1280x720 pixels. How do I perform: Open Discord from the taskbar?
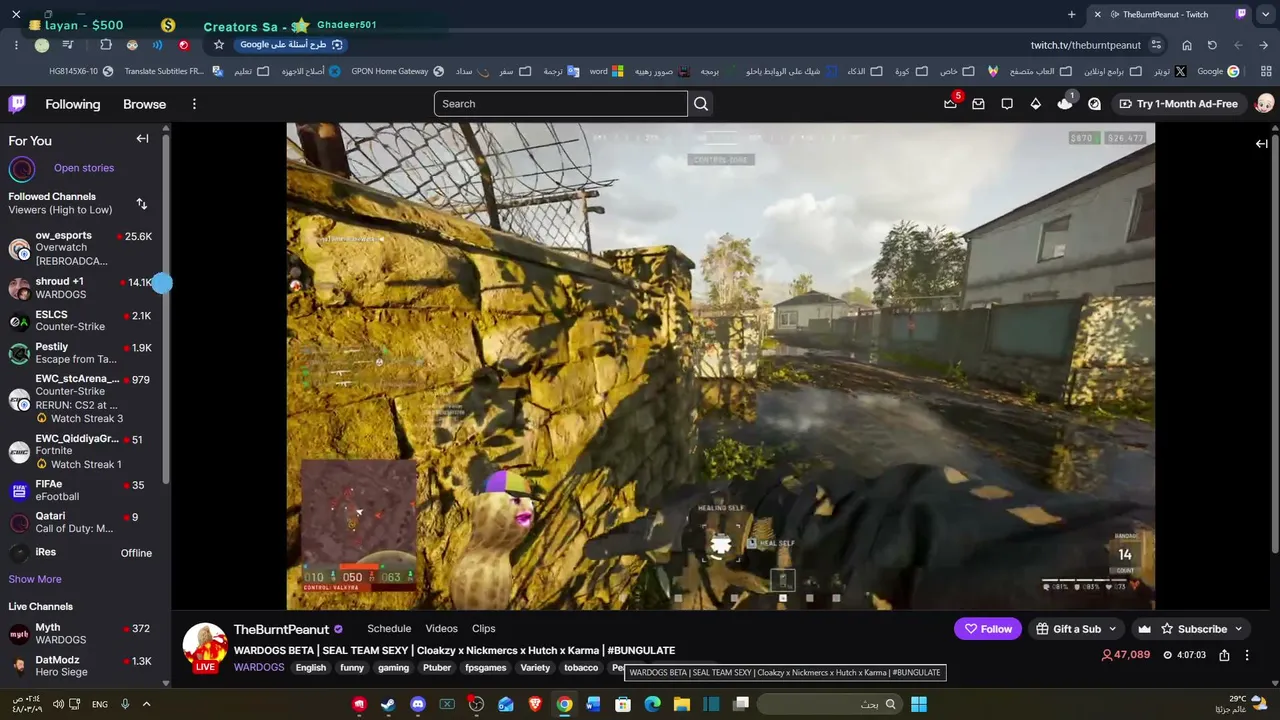(418, 704)
